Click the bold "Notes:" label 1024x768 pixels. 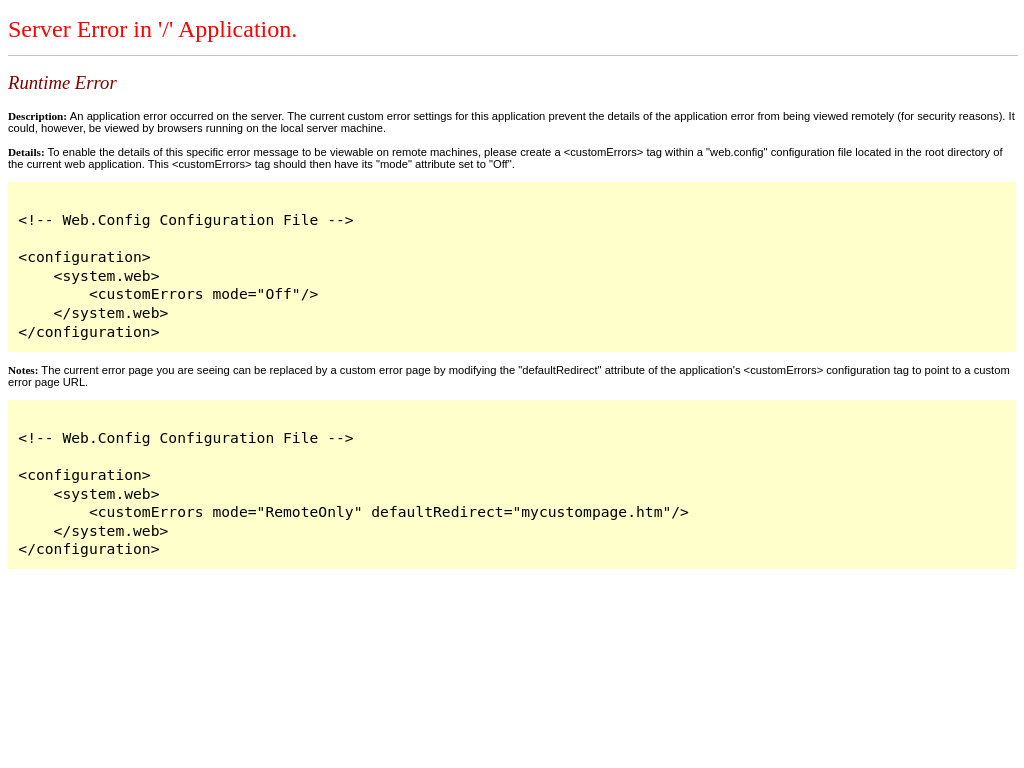23,370
